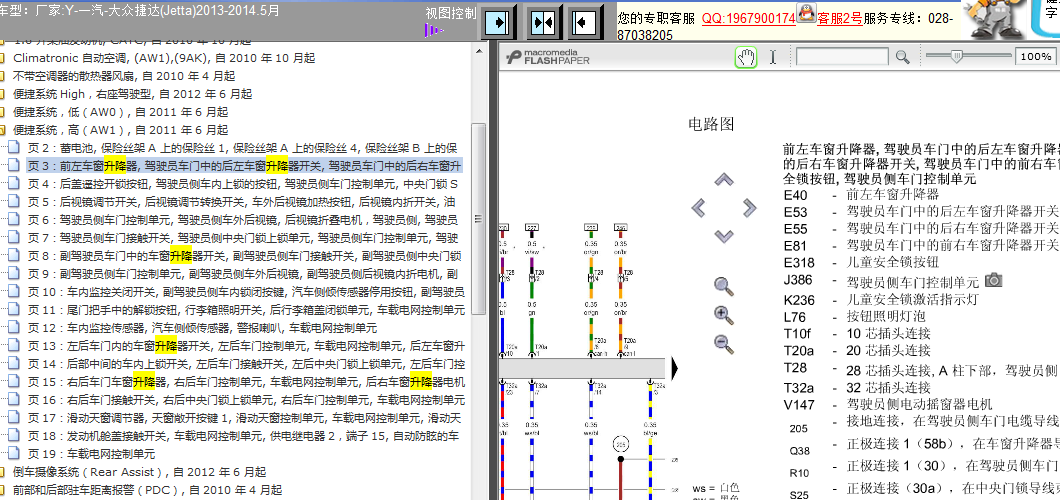Screen dimensions: 1060x500
Task: Open 页 5 后视镜调节开关 page
Action: [x=241, y=202]
